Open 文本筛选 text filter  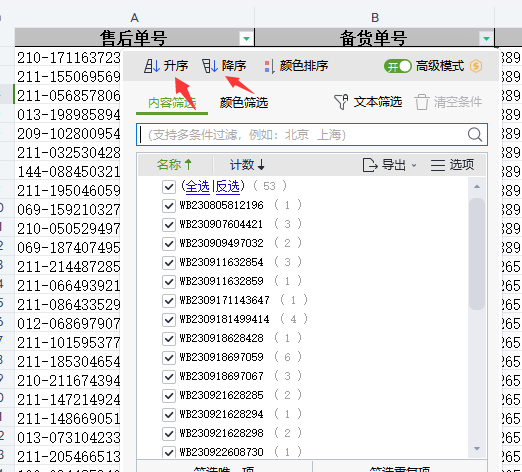click(368, 102)
